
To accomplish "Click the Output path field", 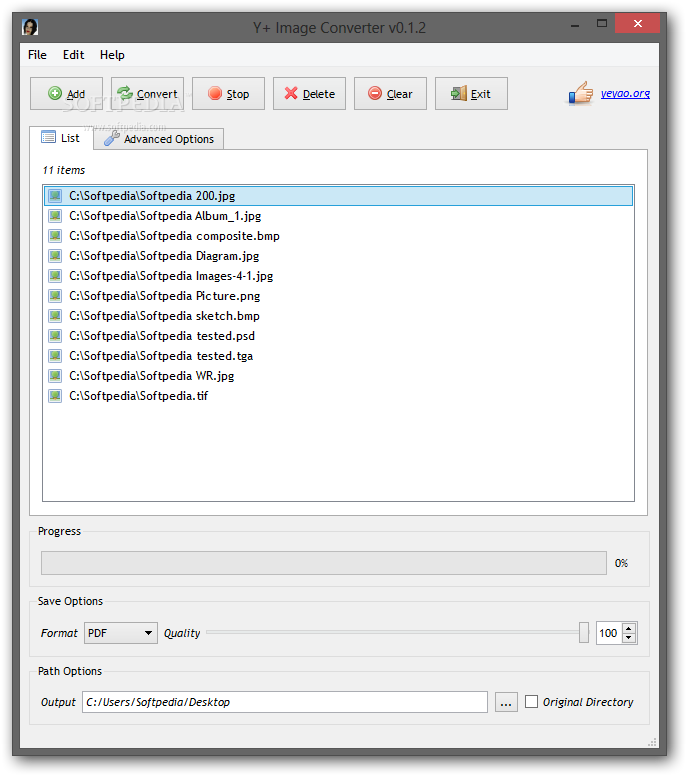I will (x=285, y=702).
